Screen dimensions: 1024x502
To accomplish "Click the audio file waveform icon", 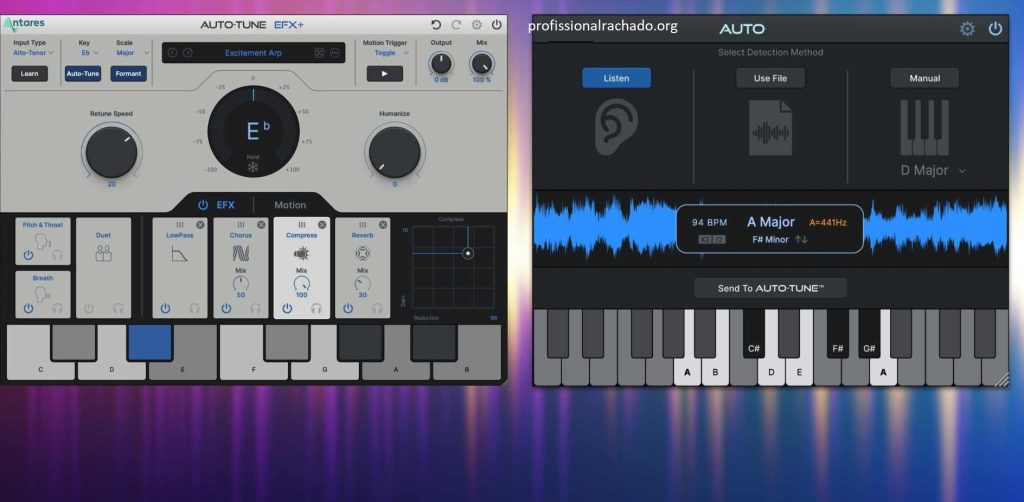I will click(771, 128).
